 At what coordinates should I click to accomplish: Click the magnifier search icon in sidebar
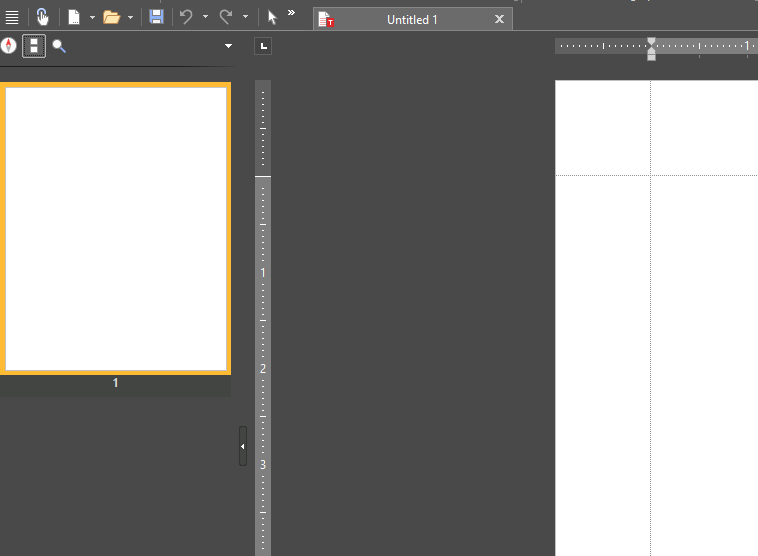click(x=59, y=46)
